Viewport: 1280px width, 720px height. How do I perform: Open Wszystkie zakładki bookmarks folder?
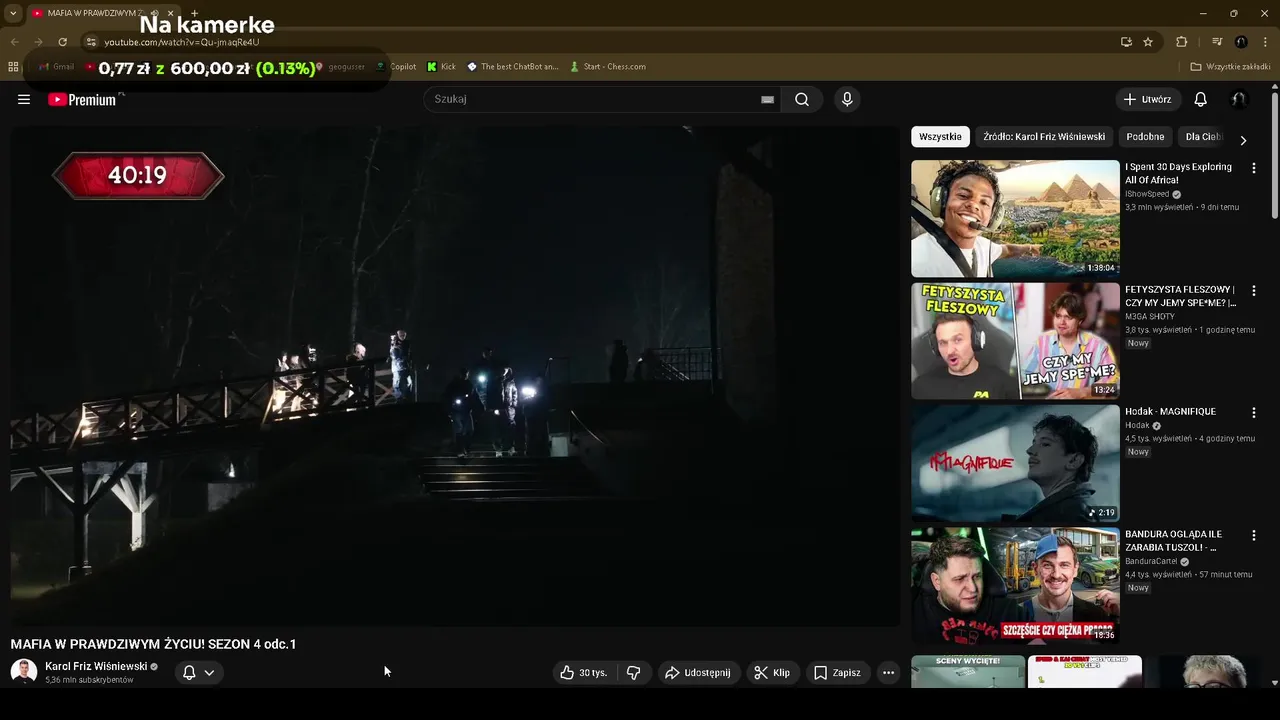(x=1230, y=67)
